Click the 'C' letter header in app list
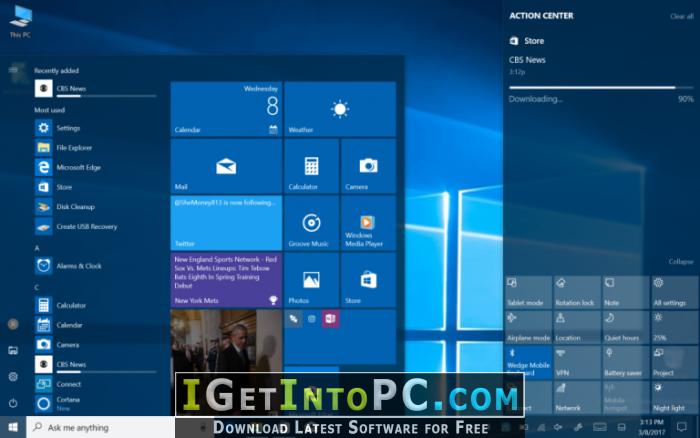Image resolution: width=700 pixels, height=438 pixels. [x=37, y=287]
